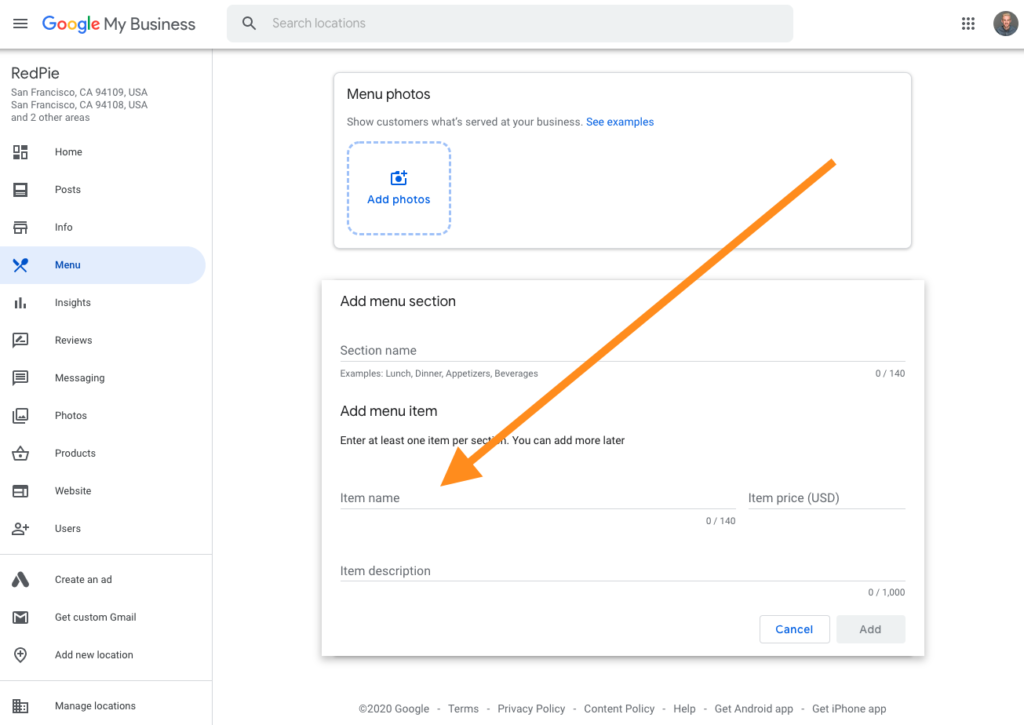Click the Posts icon in sidebar
Screen dimensions: 1024x725
coord(20,190)
